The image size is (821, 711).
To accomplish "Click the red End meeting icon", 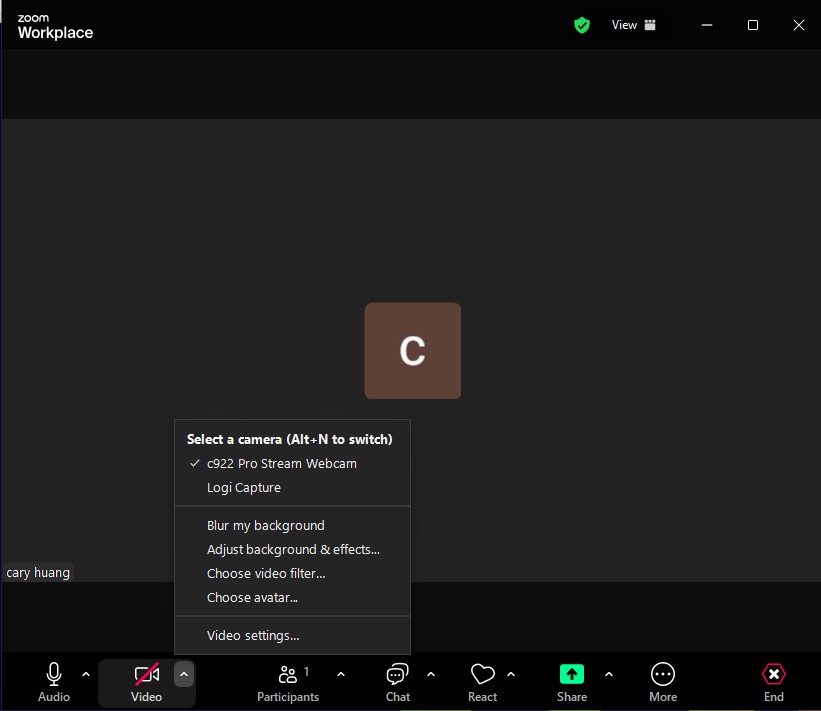I will point(773,675).
